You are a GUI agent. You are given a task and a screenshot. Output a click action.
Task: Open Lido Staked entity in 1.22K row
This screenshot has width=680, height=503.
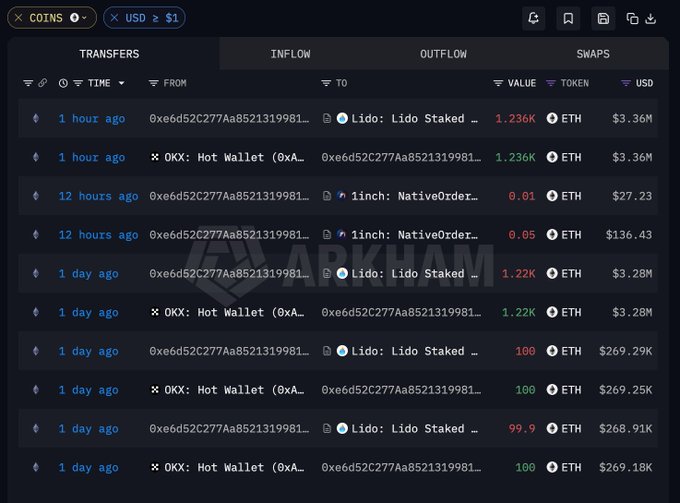(414, 274)
